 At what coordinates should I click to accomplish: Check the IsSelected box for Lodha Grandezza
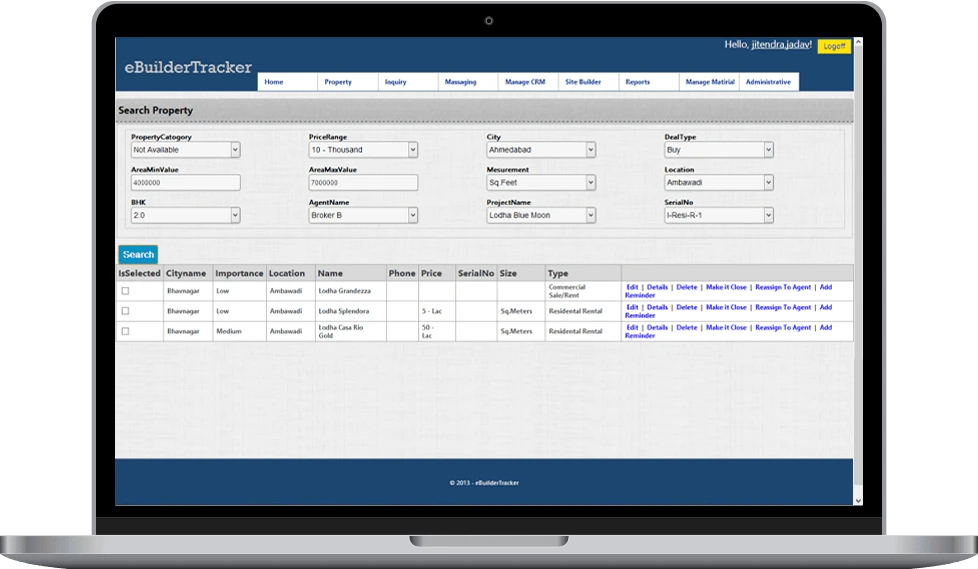pyautogui.click(x=125, y=291)
